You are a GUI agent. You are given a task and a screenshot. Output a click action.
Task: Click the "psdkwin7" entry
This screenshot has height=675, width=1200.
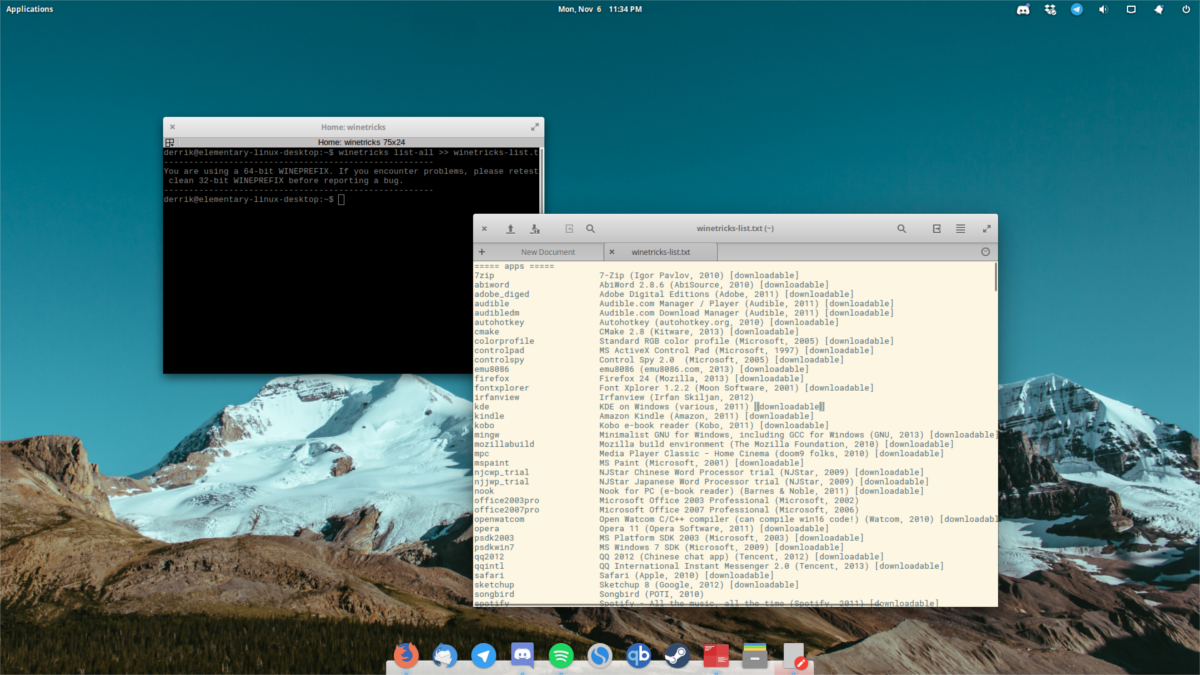pos(494,547)
